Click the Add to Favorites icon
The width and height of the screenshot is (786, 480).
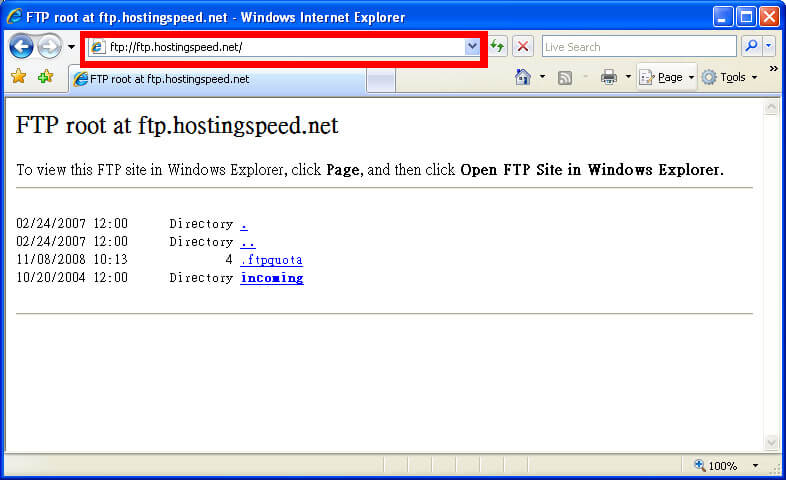tap(46, 77)
